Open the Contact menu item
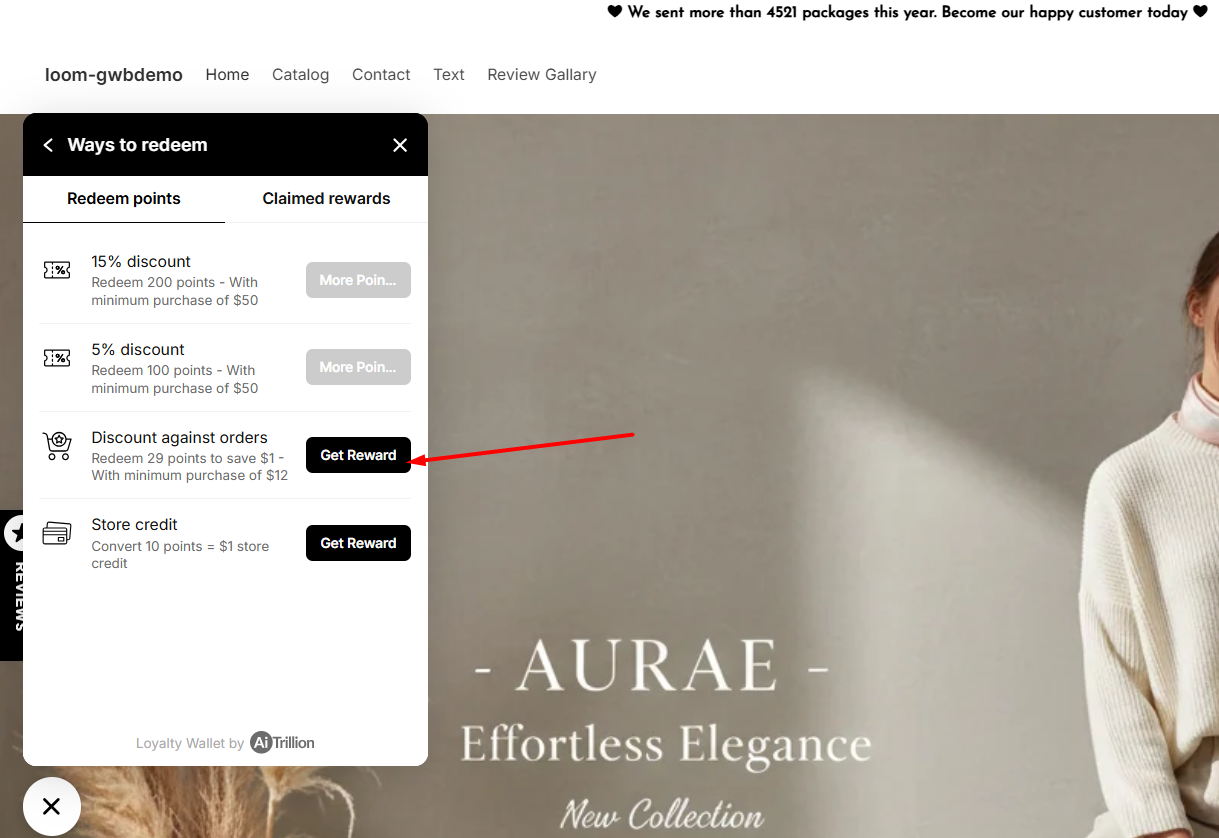The image size is (1219, 838). [381, 75]
